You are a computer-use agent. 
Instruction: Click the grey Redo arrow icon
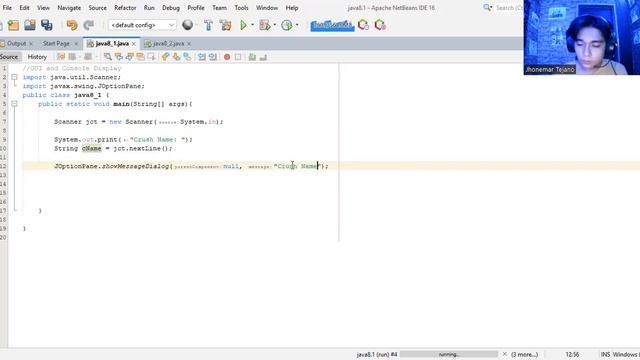89,25
